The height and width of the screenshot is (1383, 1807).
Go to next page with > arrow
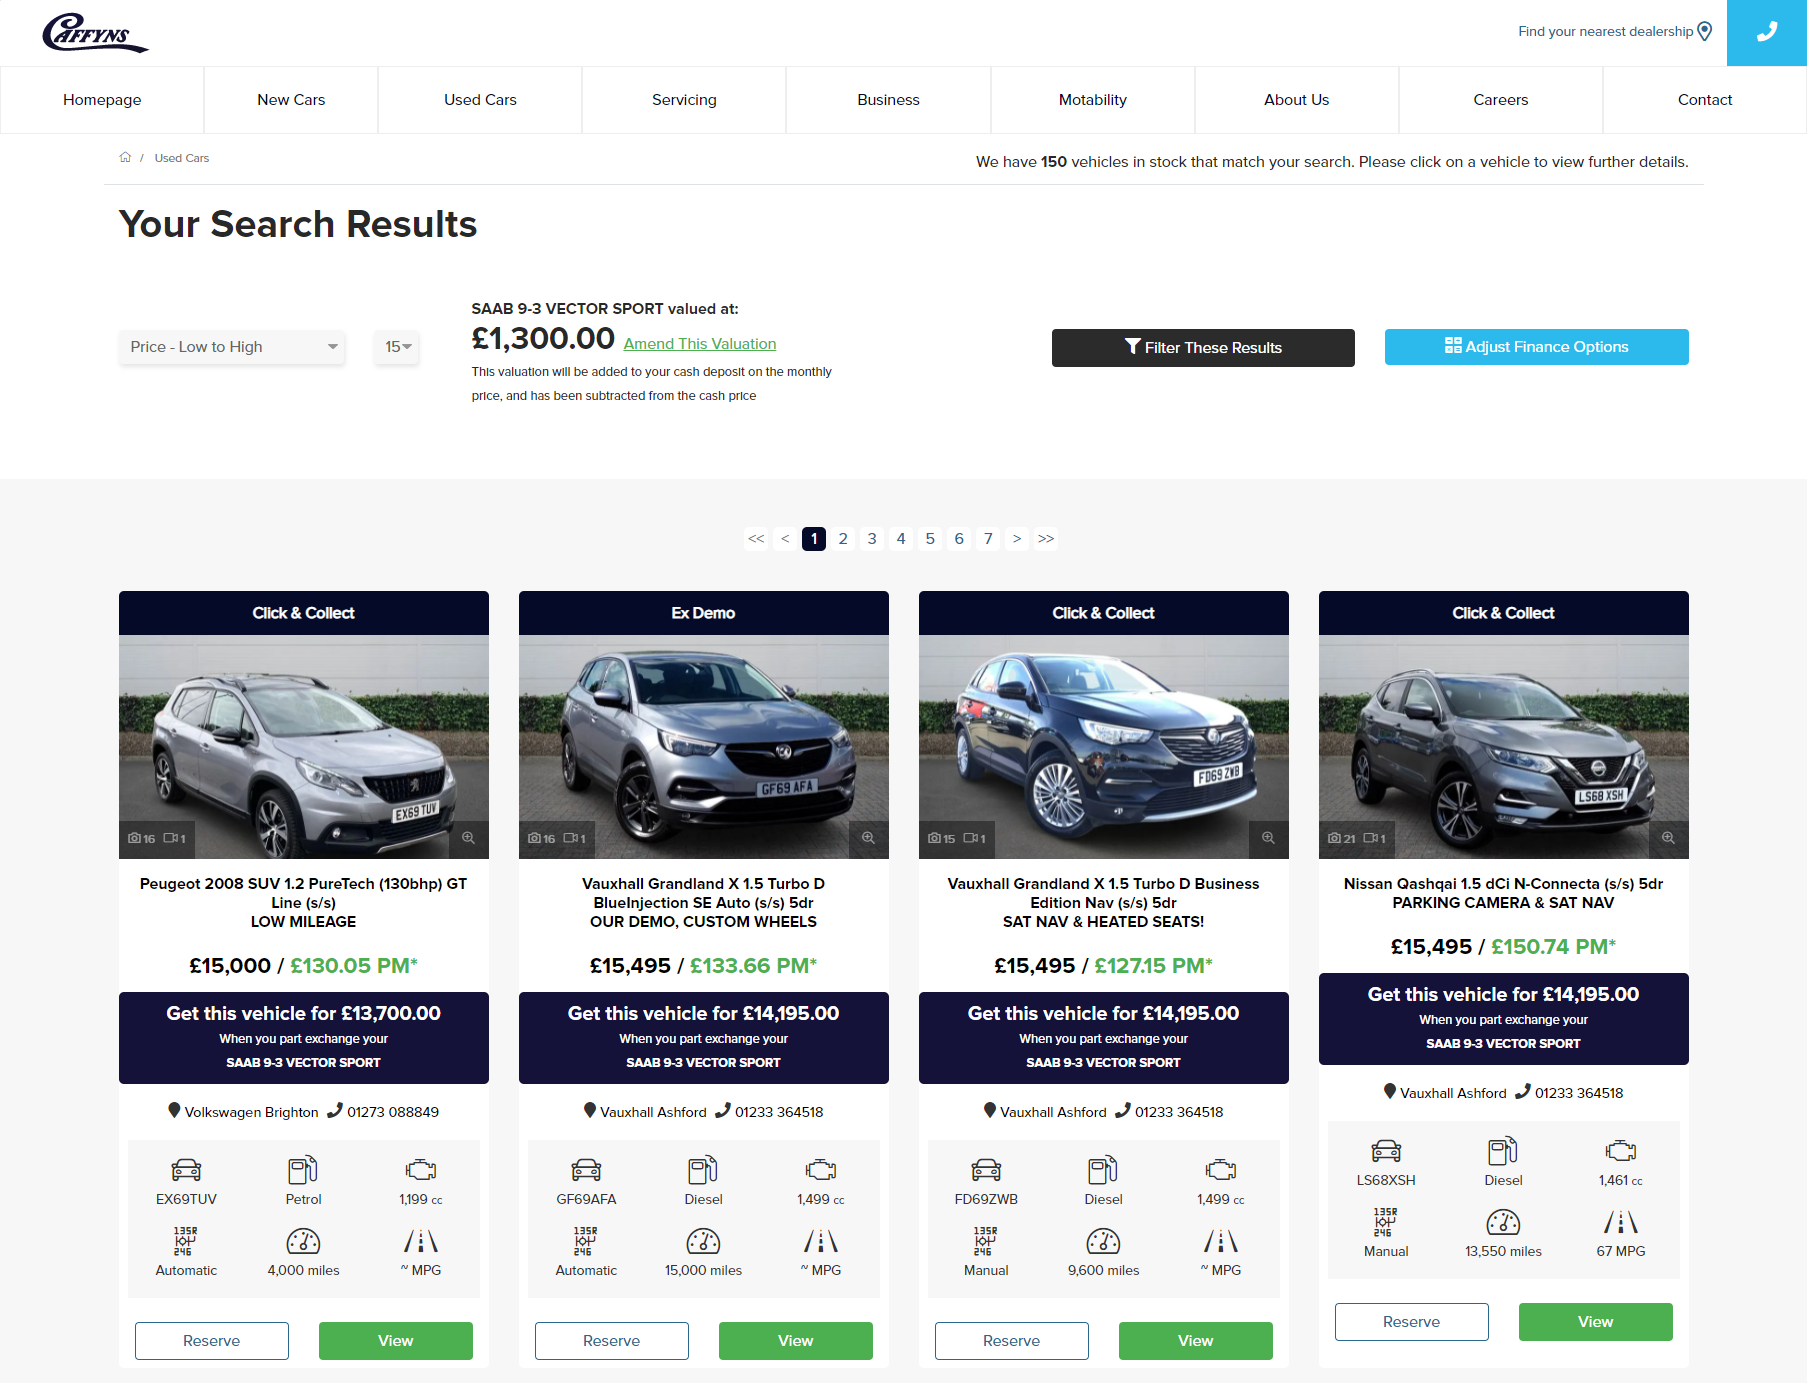click(x=1017, y=539)
